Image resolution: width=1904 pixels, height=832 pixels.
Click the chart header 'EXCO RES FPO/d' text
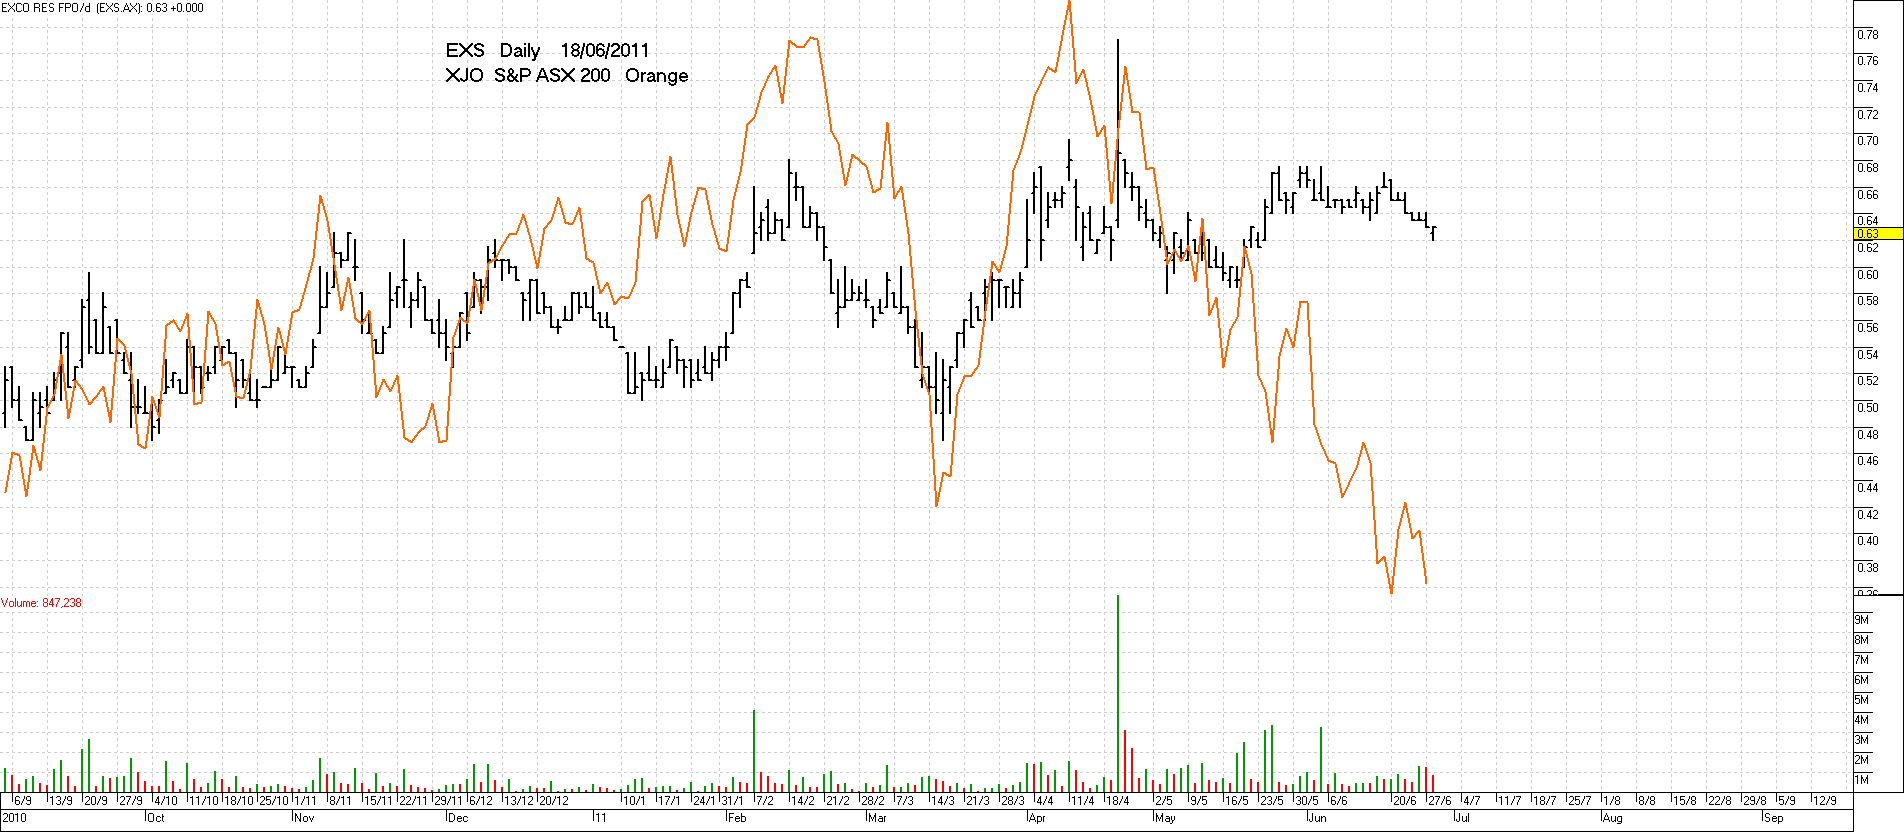click(x=47, y=7)
